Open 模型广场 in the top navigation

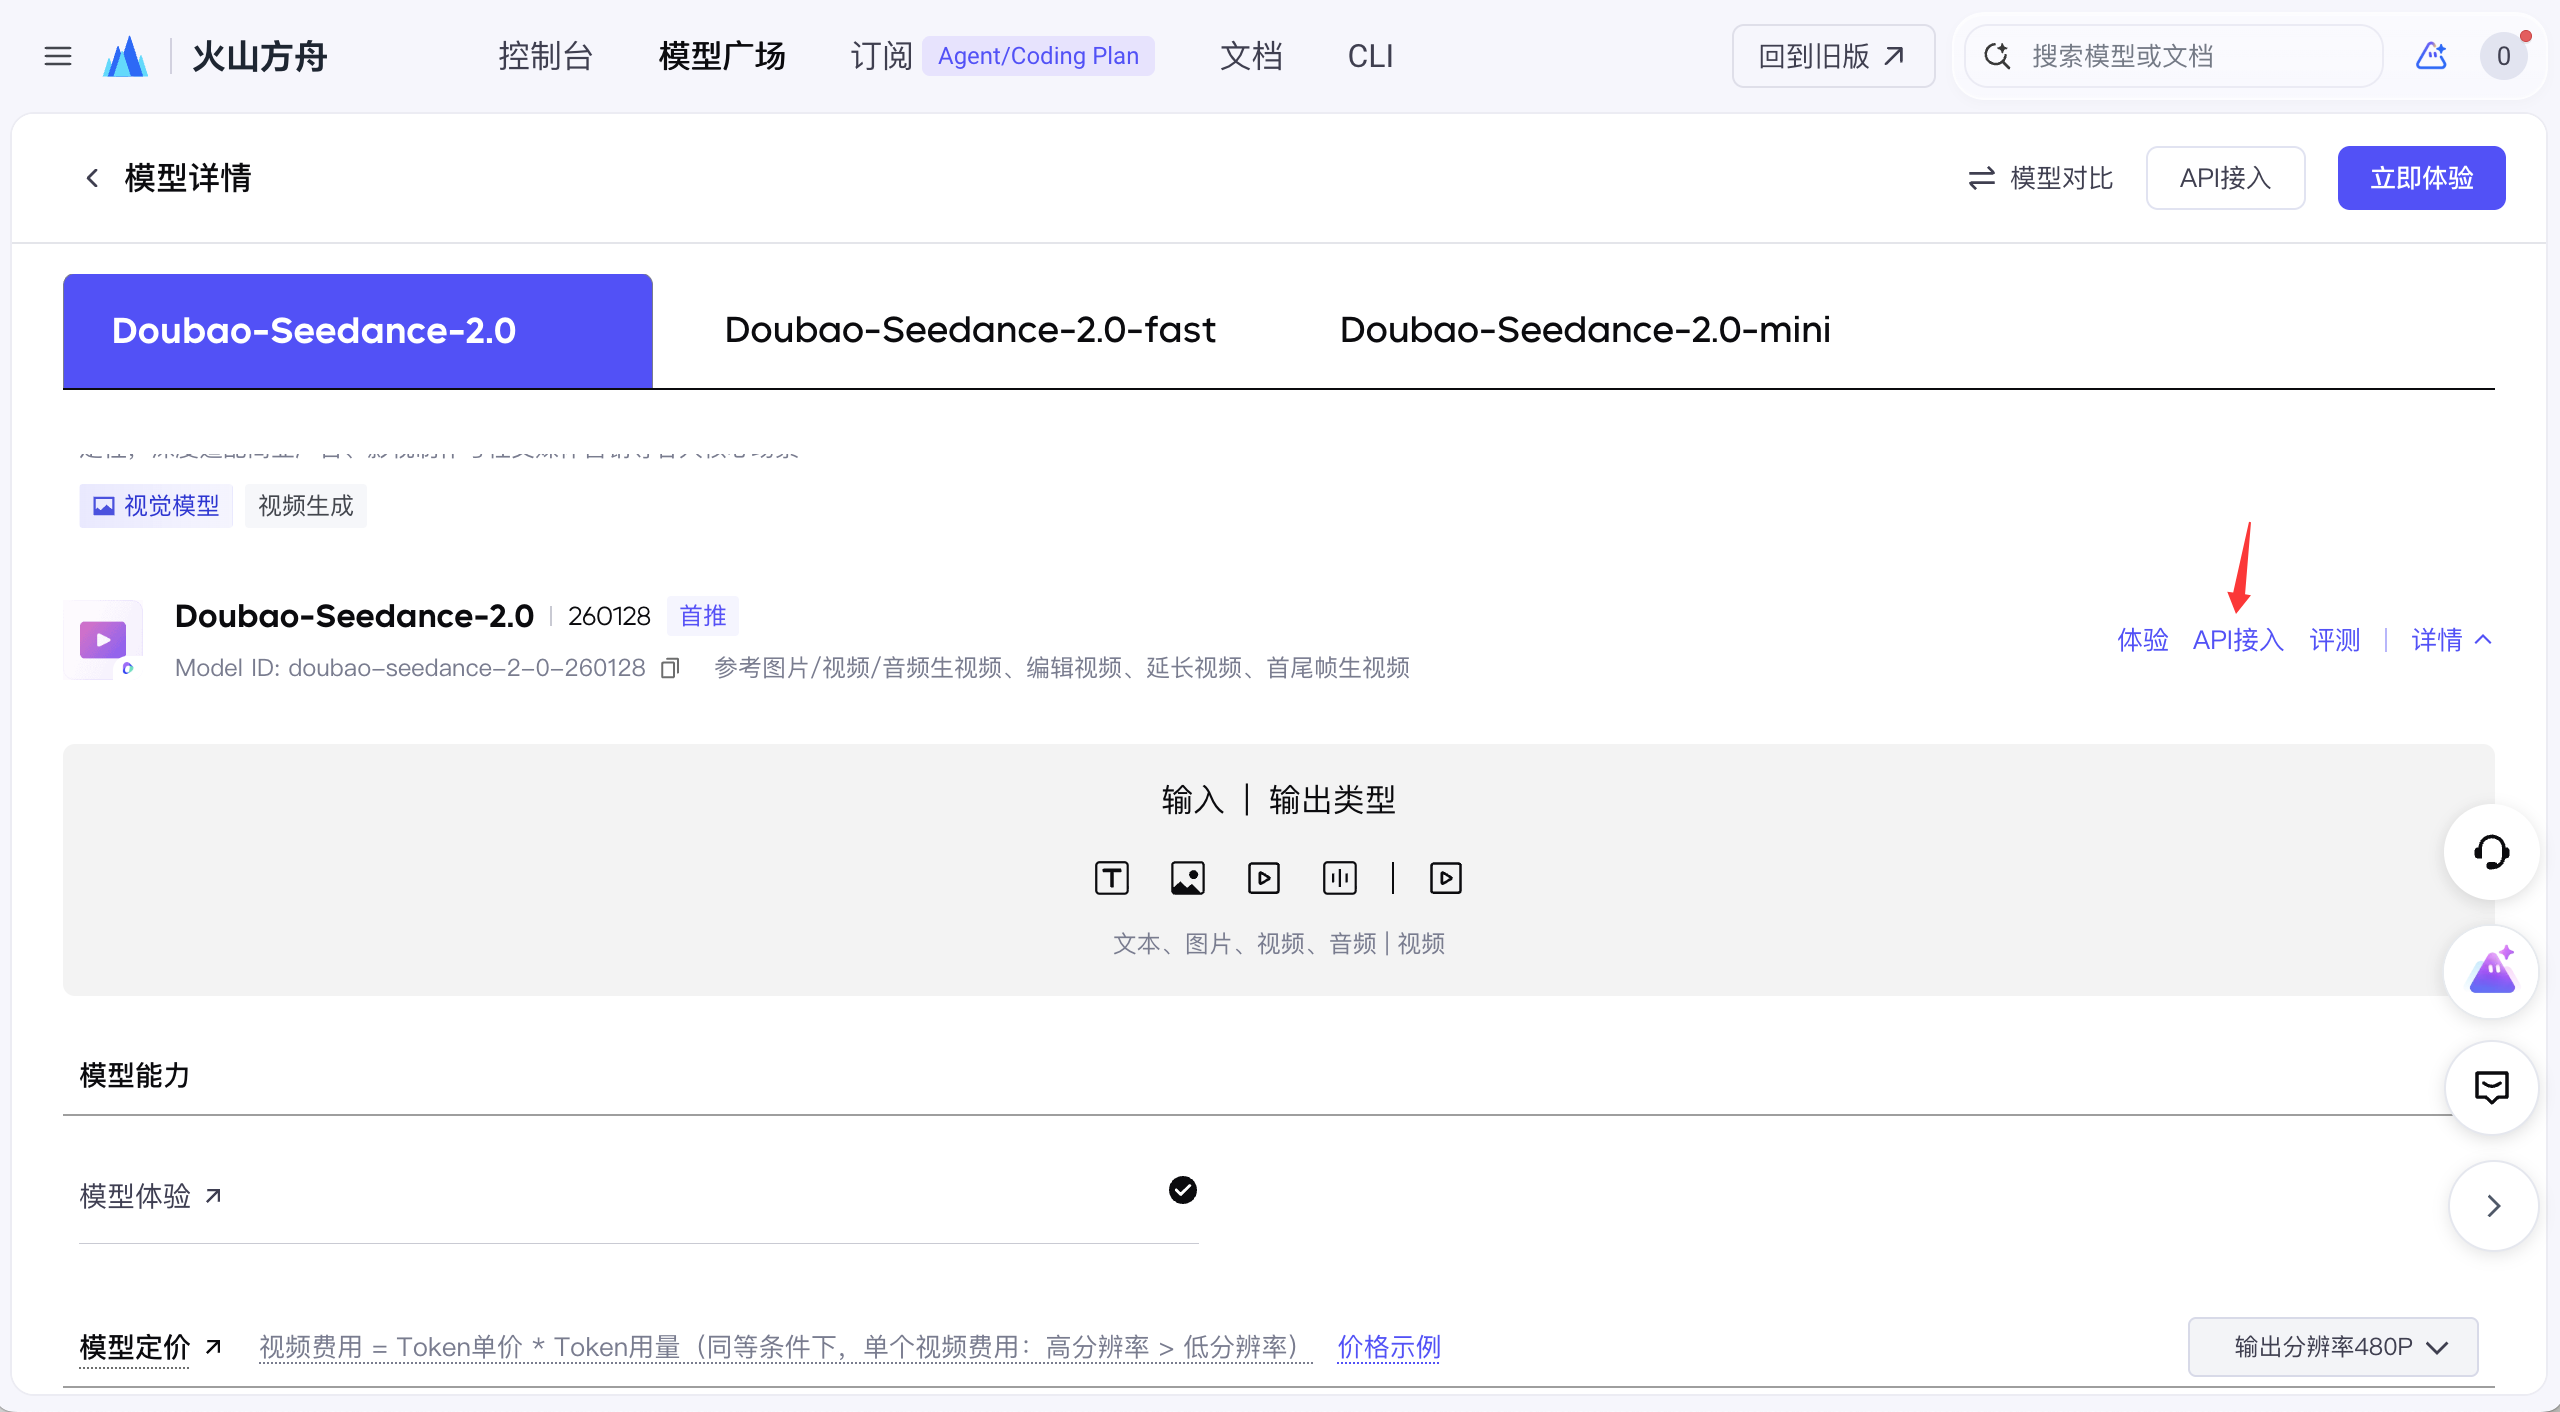tap(722, 56)
